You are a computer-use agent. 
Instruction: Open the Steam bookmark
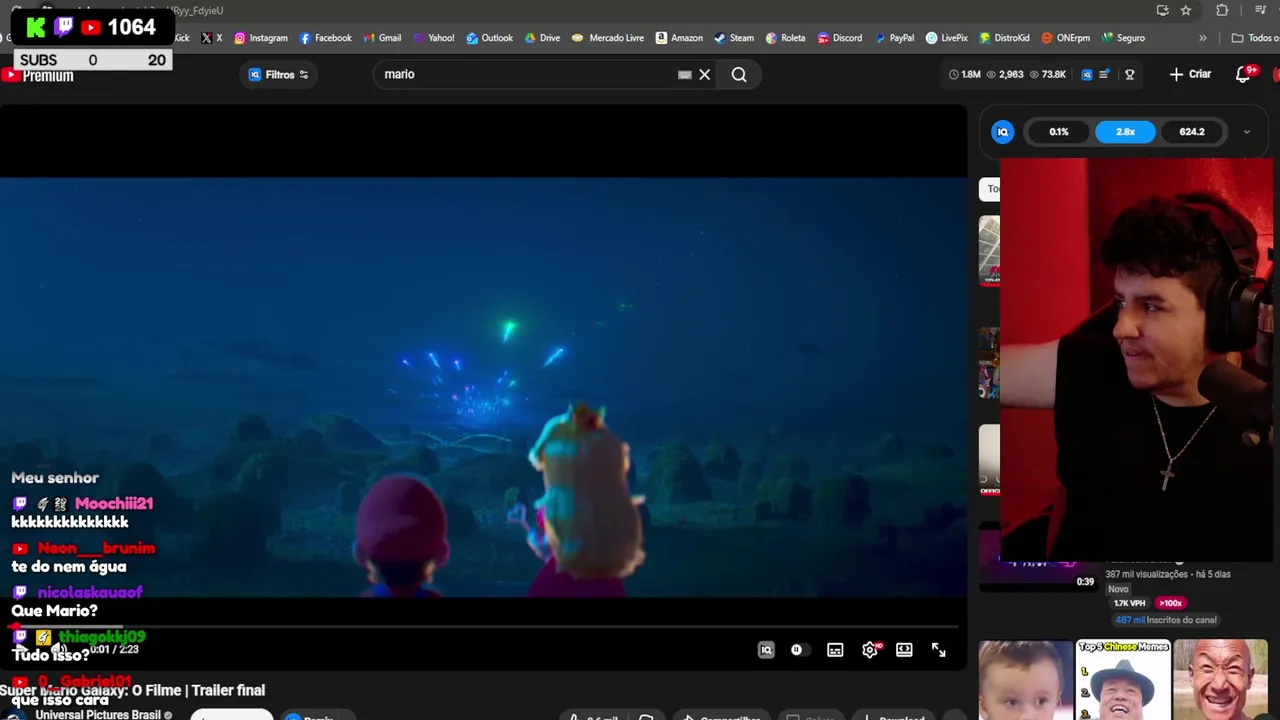pos(734,38)
